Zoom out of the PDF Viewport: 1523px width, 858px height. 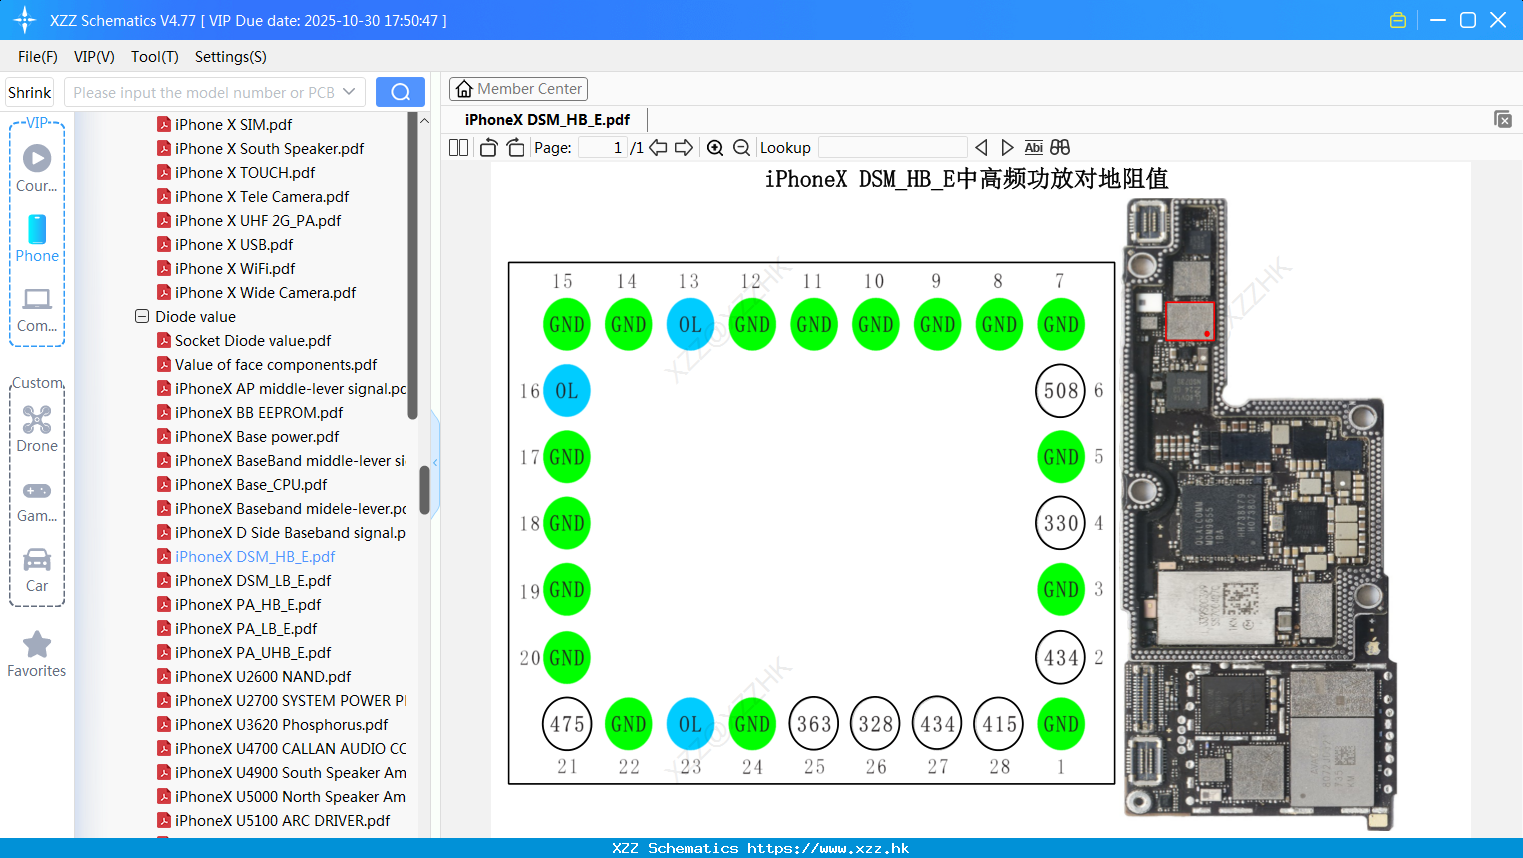click(x=741, y=147)
